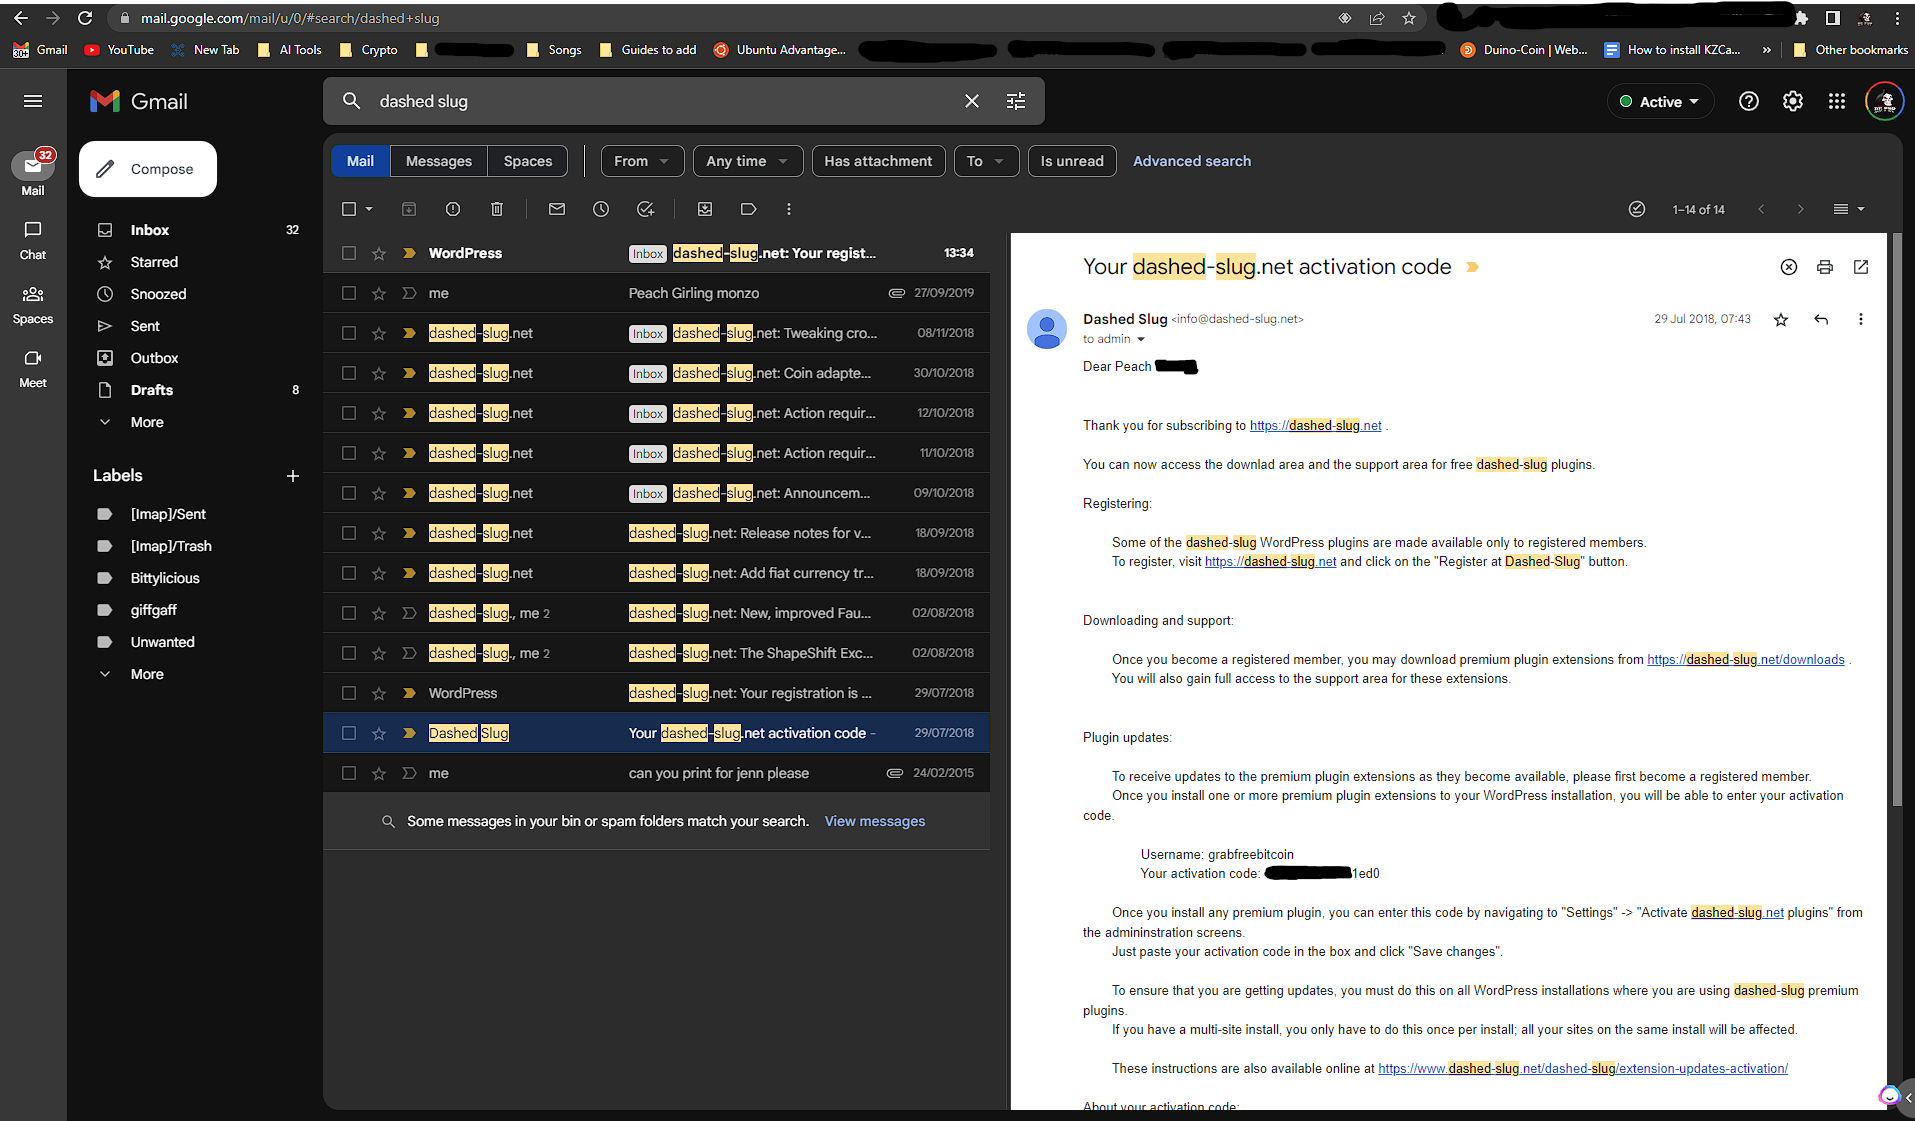Open the Google apps grid

point(1836,101)
